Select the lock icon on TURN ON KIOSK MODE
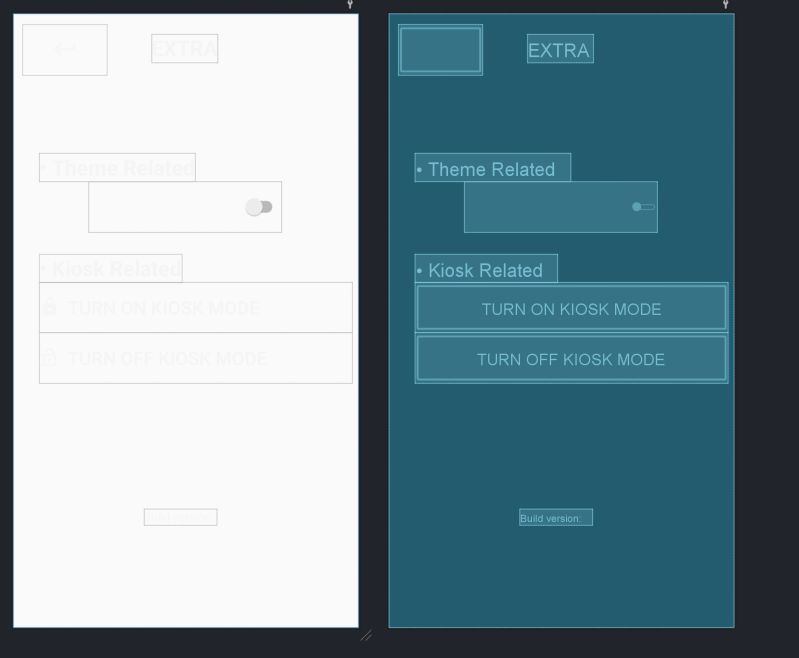The height and width of the screenshot is (658, 799). (49, 307)
